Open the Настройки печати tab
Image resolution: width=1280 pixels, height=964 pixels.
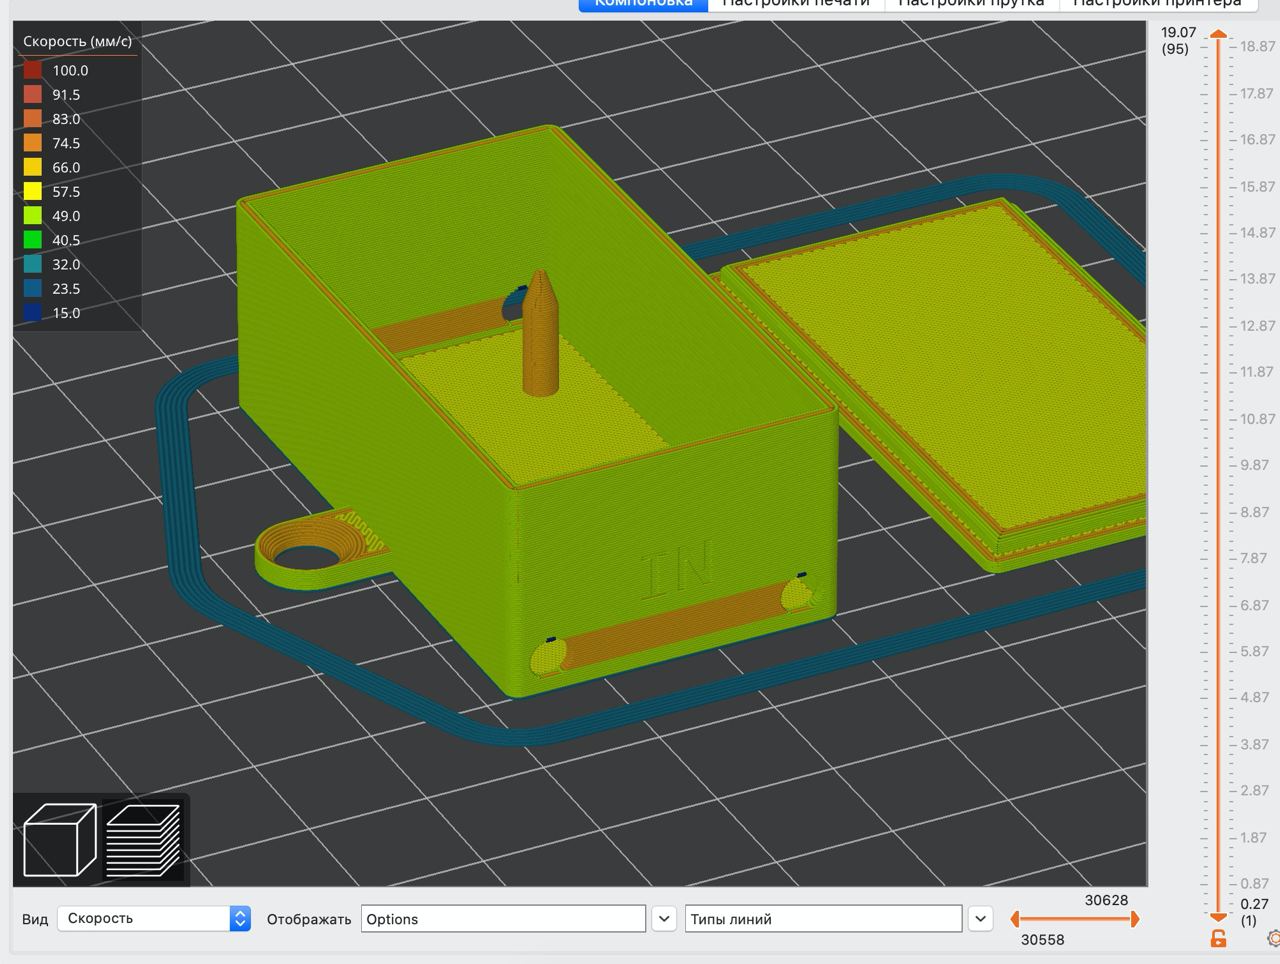coord(796,4)
